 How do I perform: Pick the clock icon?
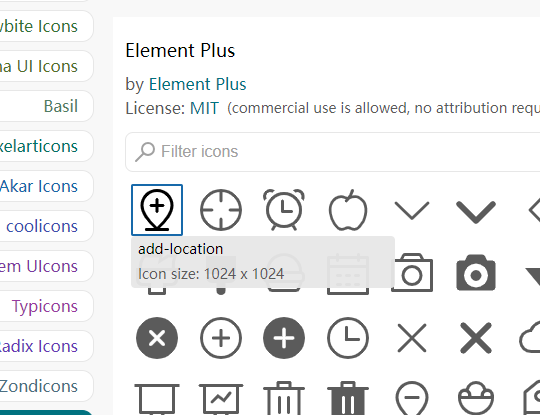(348, 338)
